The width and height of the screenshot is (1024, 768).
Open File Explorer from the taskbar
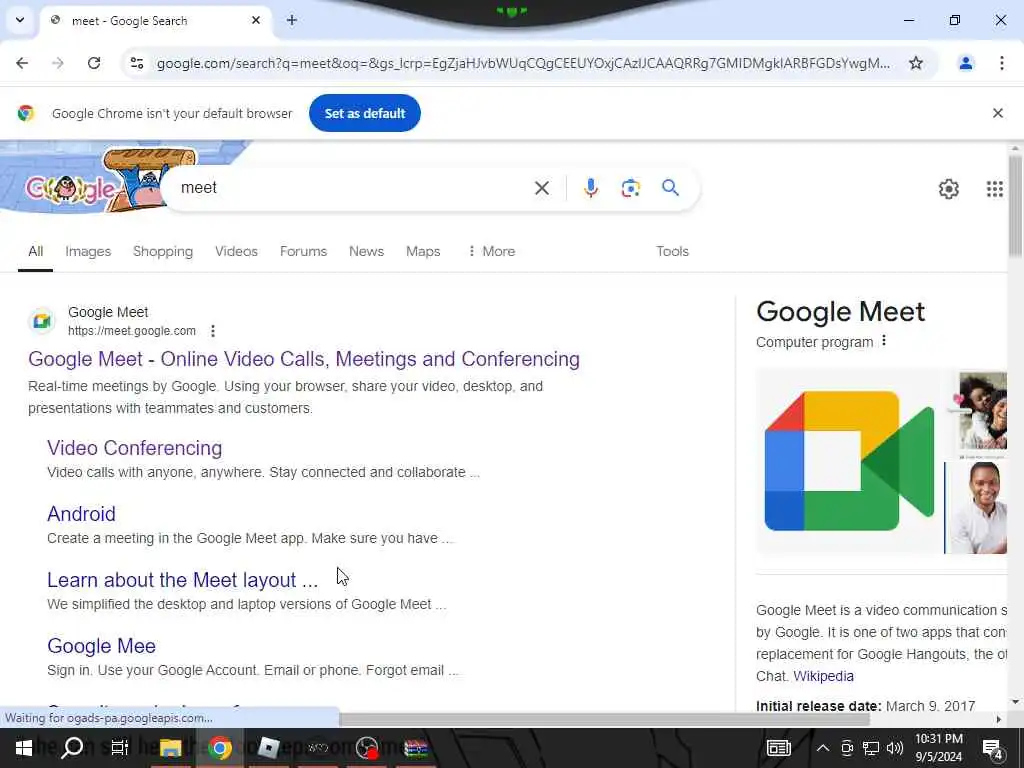170,748
